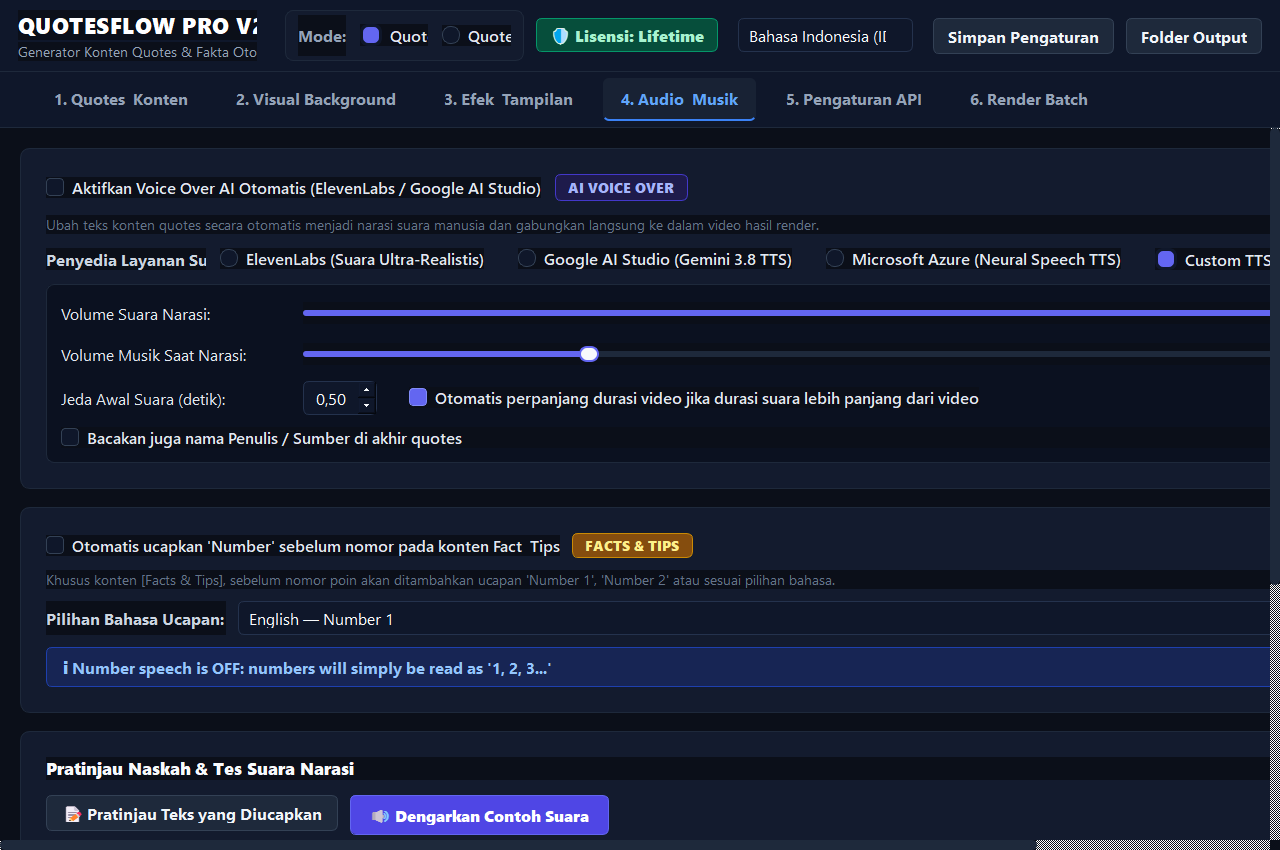Enable Aktifkan Voice Over AI Otomatis checkbox

[x=55, y=188]
